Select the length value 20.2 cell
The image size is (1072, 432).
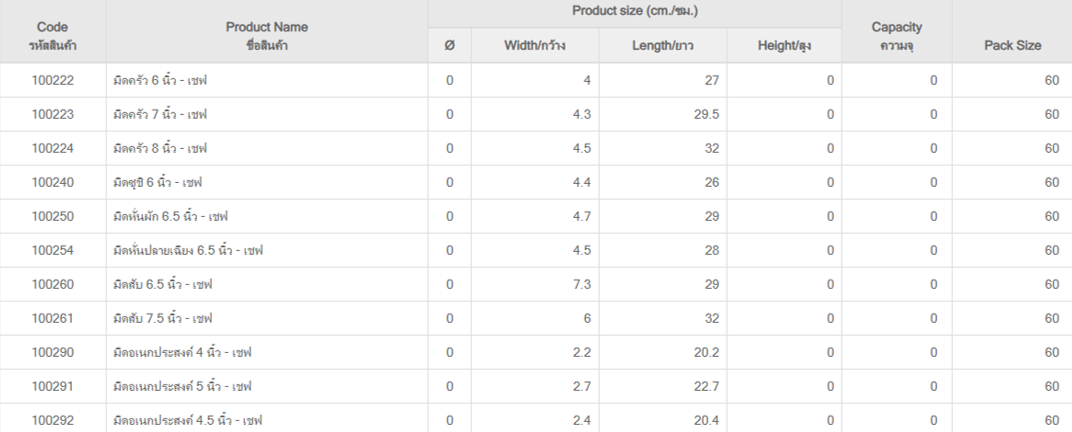pos(662,353)
